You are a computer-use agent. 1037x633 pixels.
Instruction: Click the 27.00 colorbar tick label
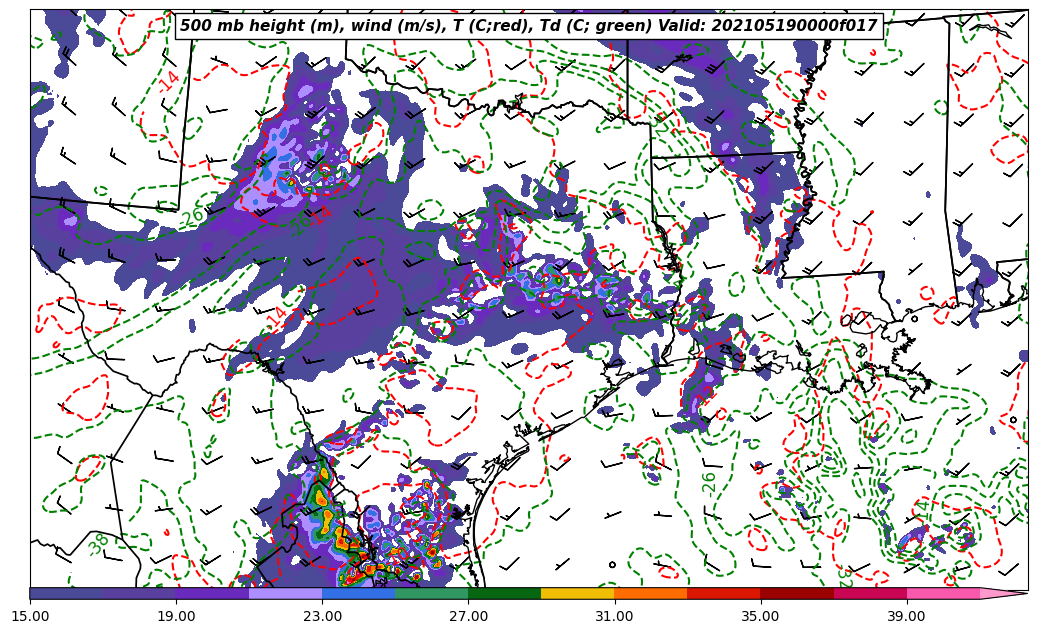click(x=468, y=616)
